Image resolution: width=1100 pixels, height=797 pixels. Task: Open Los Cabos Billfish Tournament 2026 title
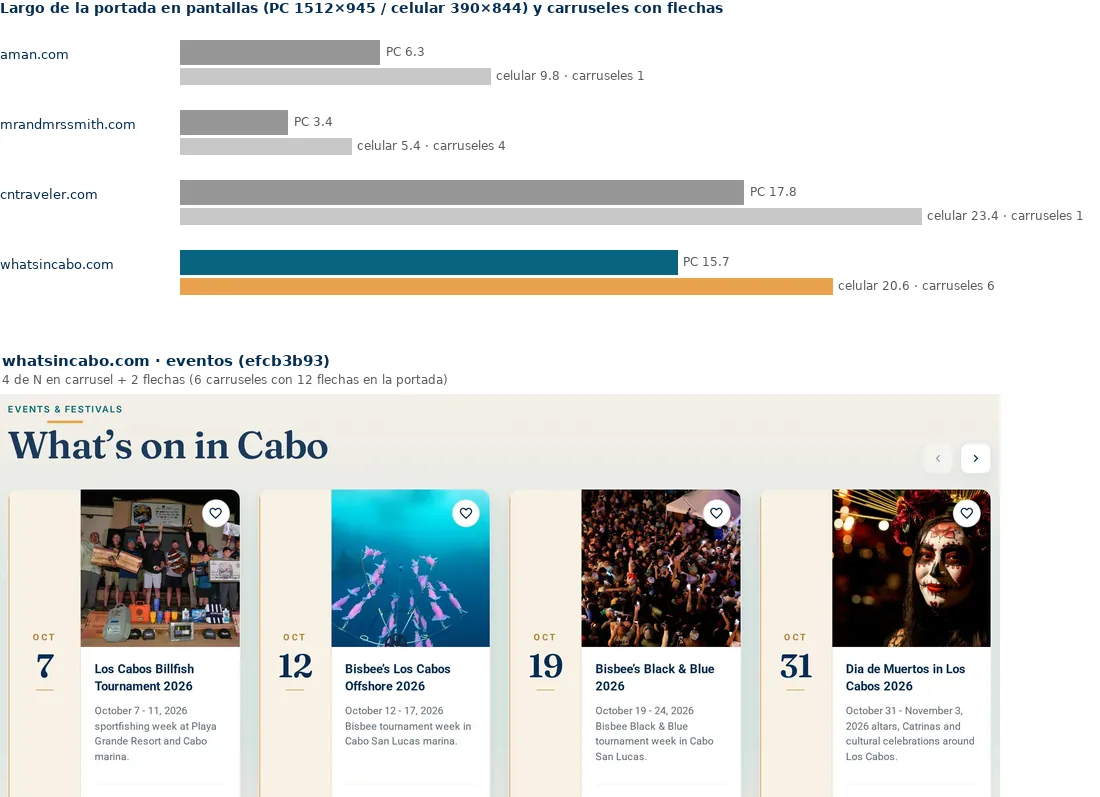pos(145,678)
